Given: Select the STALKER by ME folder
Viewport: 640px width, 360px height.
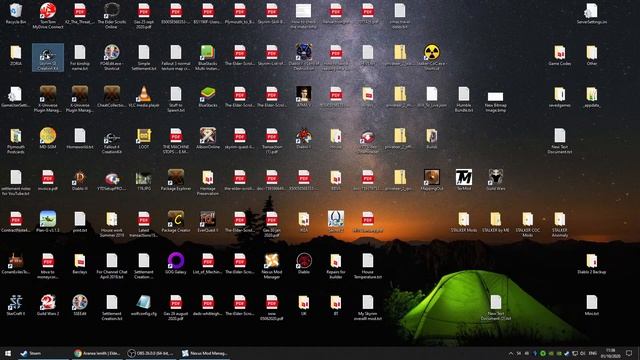Looking at the screenshot, I should (496, 222).
